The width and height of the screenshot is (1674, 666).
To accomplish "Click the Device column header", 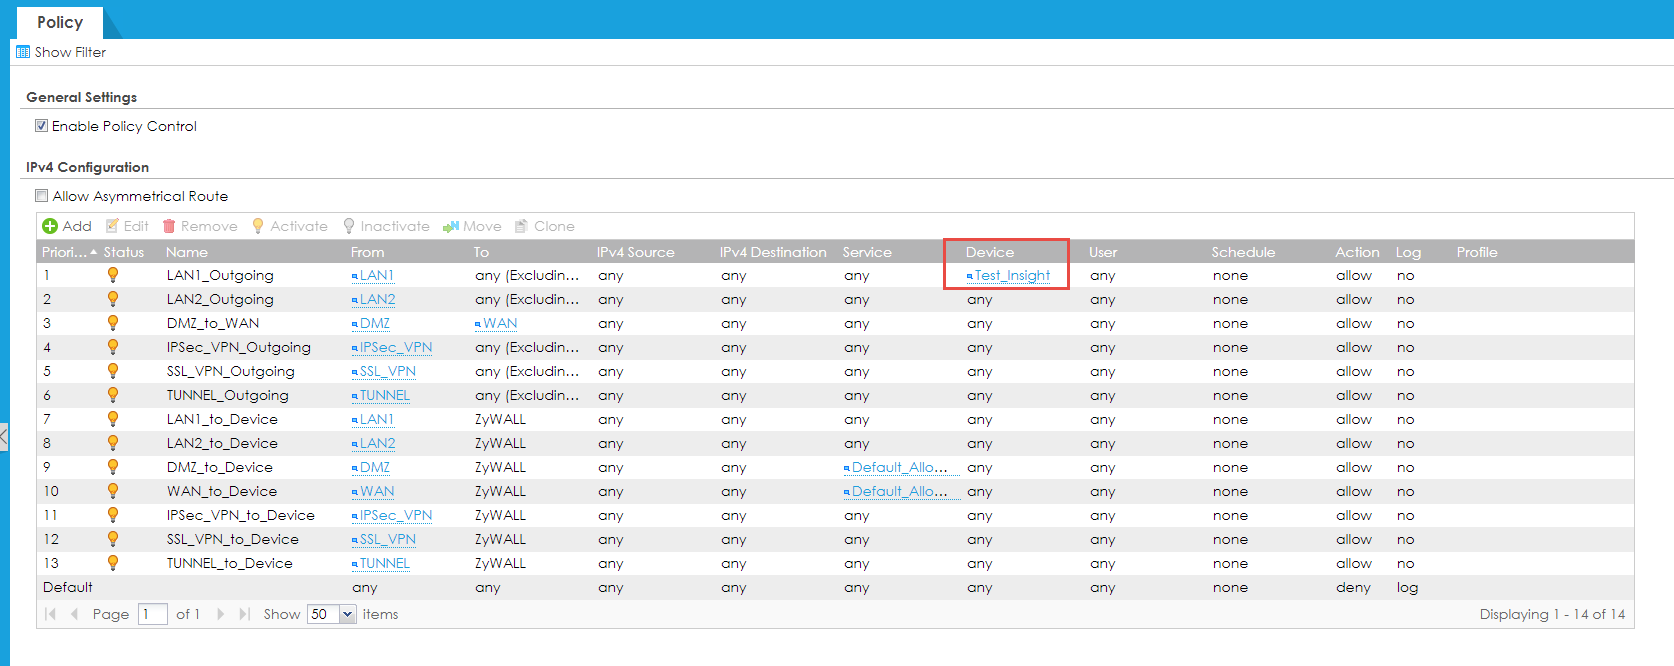I will [x=990, y=252].
